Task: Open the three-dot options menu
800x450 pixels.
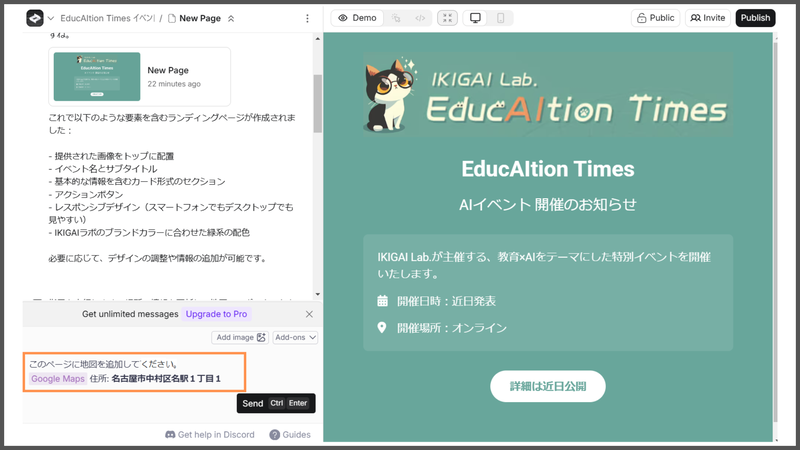Action: pyautogui.click(x=307, y=18)
